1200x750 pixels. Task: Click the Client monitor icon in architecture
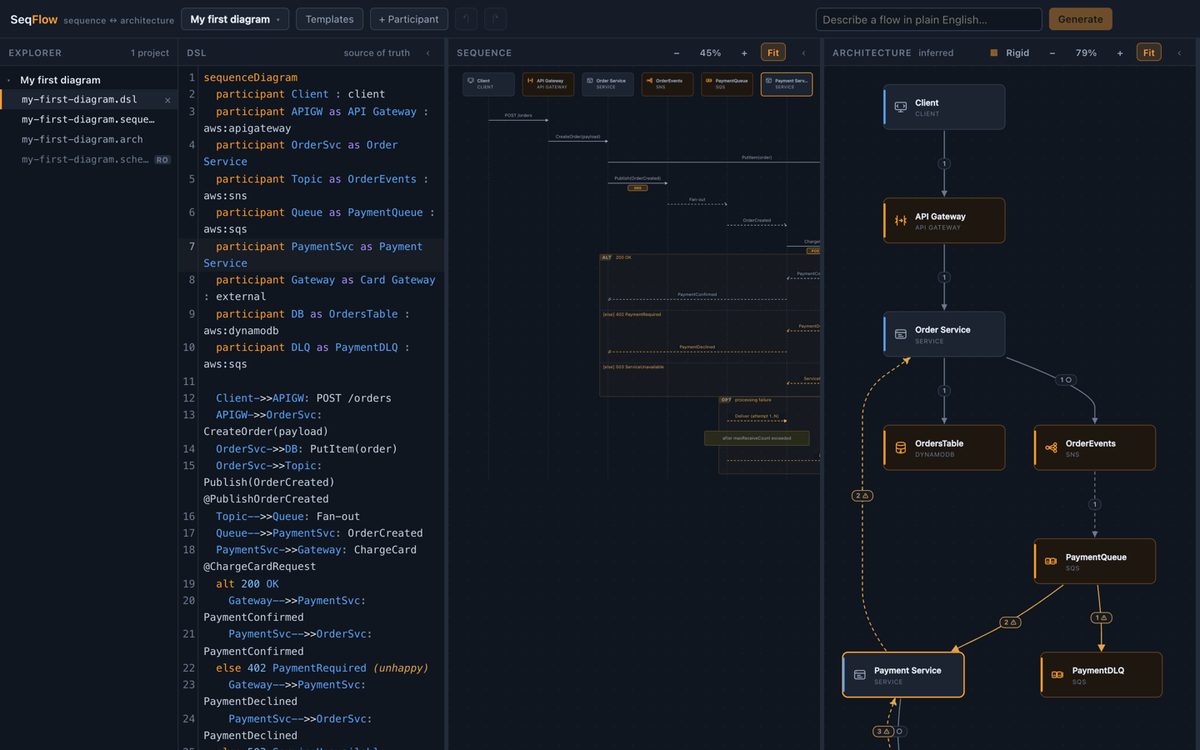coord(900,107)
